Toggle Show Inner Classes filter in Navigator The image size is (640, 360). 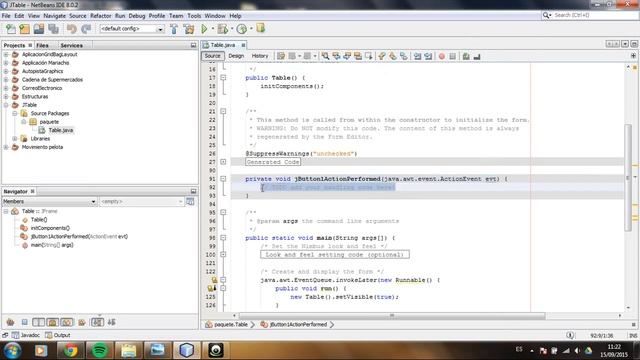coord(82,322)
